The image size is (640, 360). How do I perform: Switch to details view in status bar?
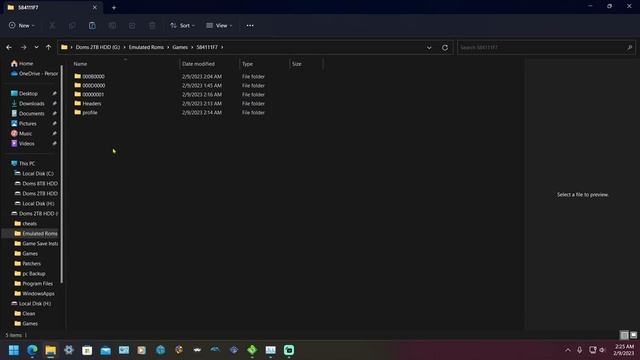pyautogui.click(x=624, y=335)
